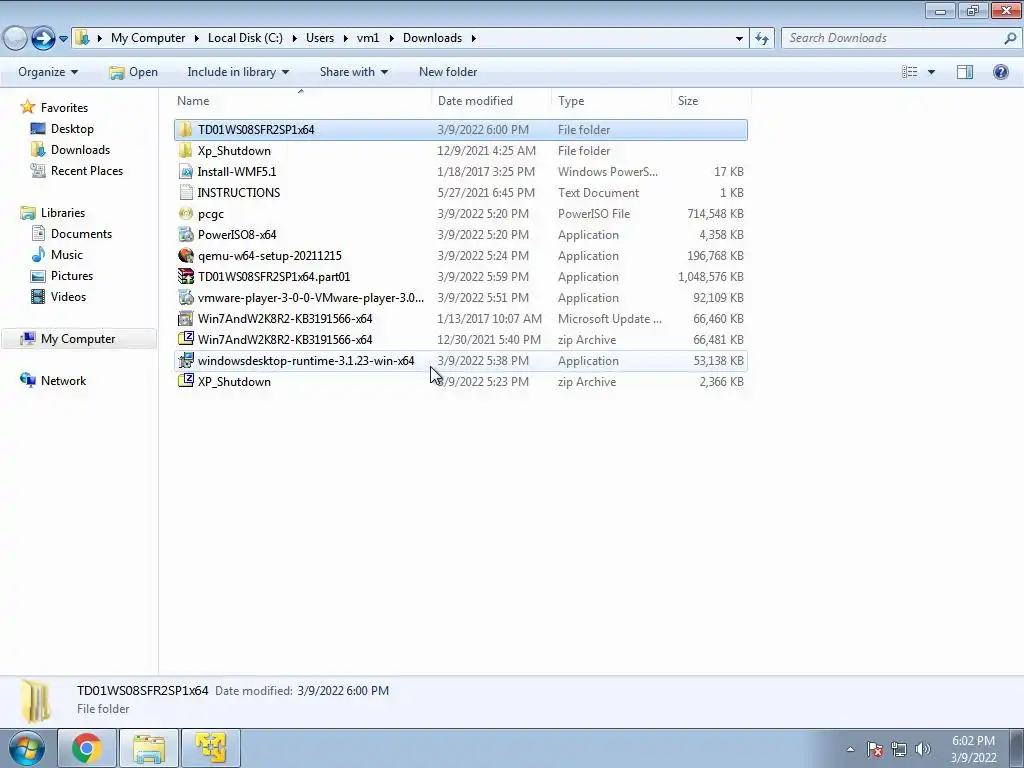Image resolution: width=1024 pixels, height=768 pixels.
Task: Show hidden system tray icons
Action: click(850, 749)
